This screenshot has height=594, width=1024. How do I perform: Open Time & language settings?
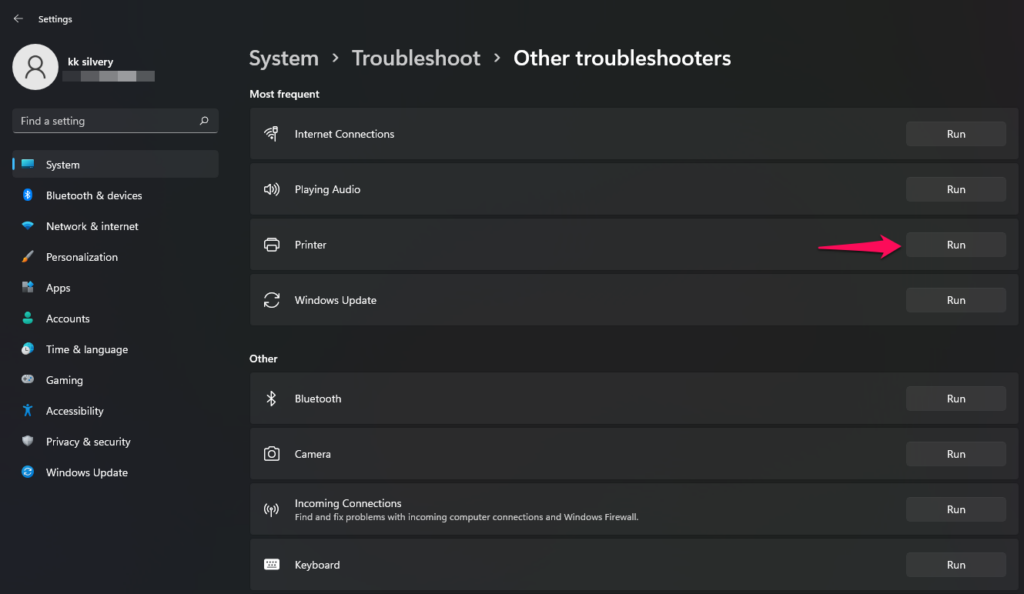[115, 349]
